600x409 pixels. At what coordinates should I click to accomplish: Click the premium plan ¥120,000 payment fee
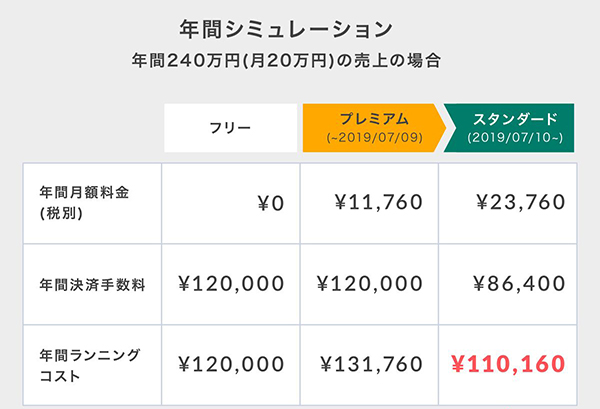point(370,284)
